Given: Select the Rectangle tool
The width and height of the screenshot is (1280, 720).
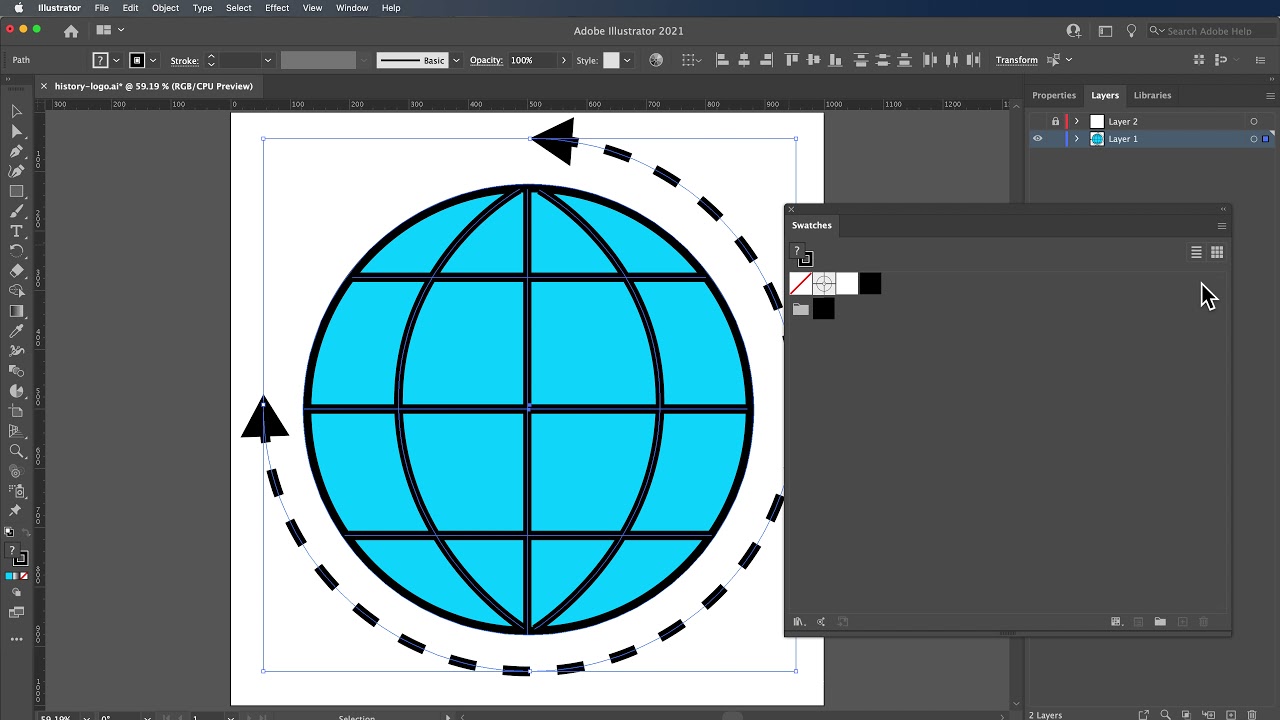Looking at the screenshot, I should point(16,192).
